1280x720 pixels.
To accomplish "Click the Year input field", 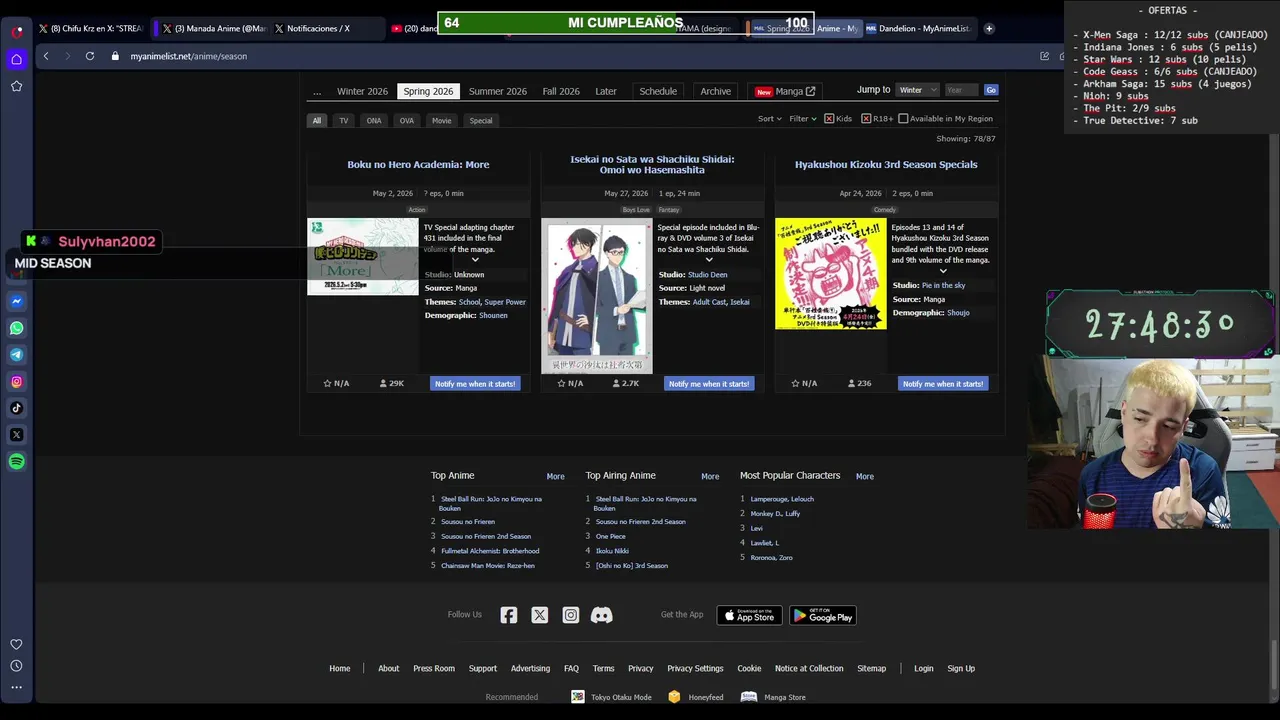I will (x=961, y=90).
